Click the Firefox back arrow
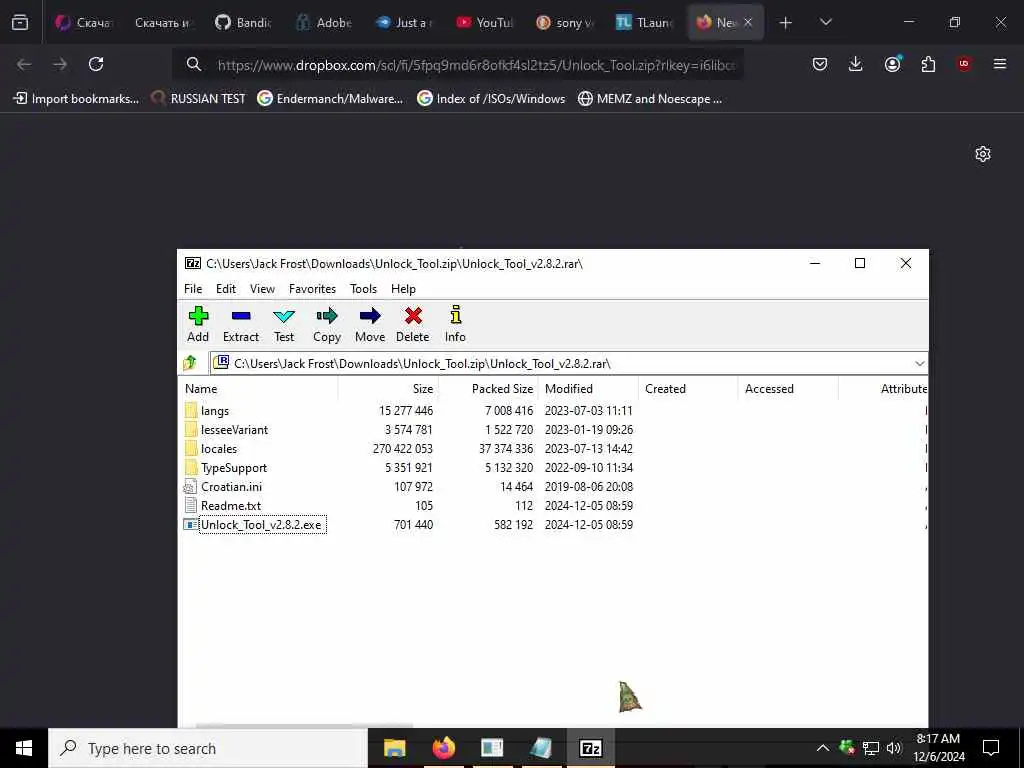This screenshot has height=768, width=1024. click(24, 64)
